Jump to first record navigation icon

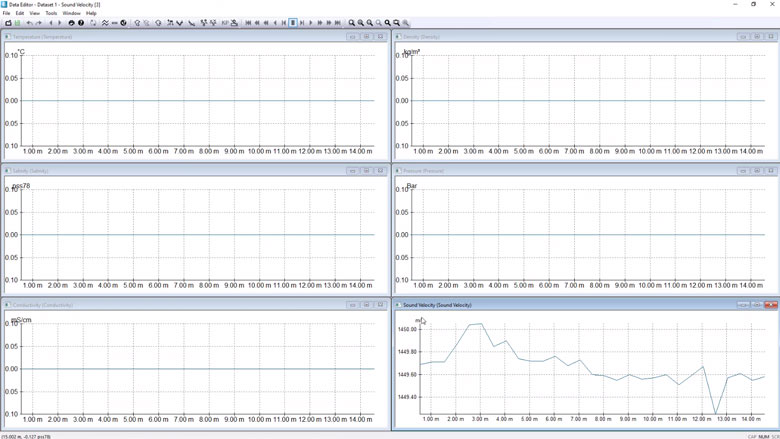(248, 23)
